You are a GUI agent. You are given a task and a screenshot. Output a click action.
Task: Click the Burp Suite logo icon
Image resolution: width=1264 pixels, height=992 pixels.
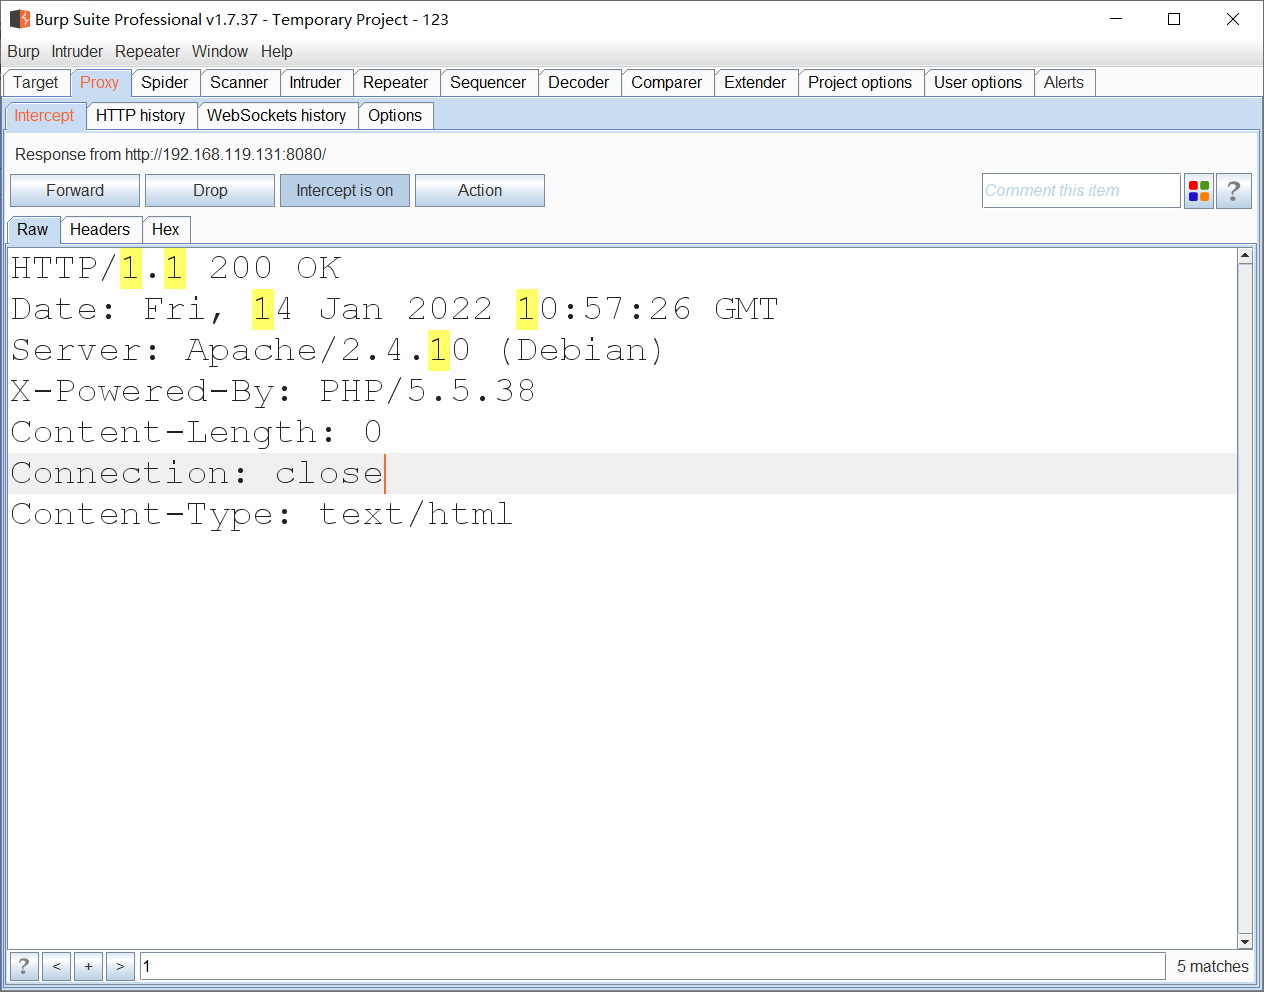[x=19, y=19]
